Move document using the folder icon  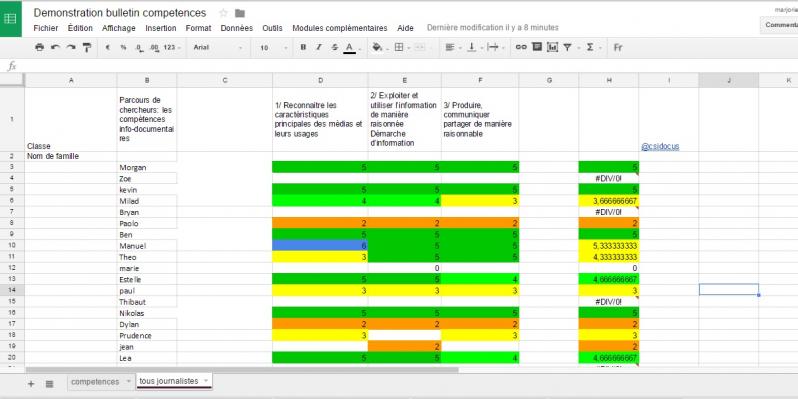[x=240, y=13]
